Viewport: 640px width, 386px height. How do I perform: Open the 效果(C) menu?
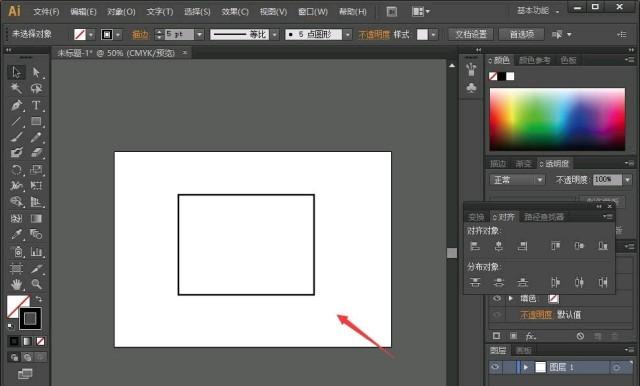coord(235,12)
